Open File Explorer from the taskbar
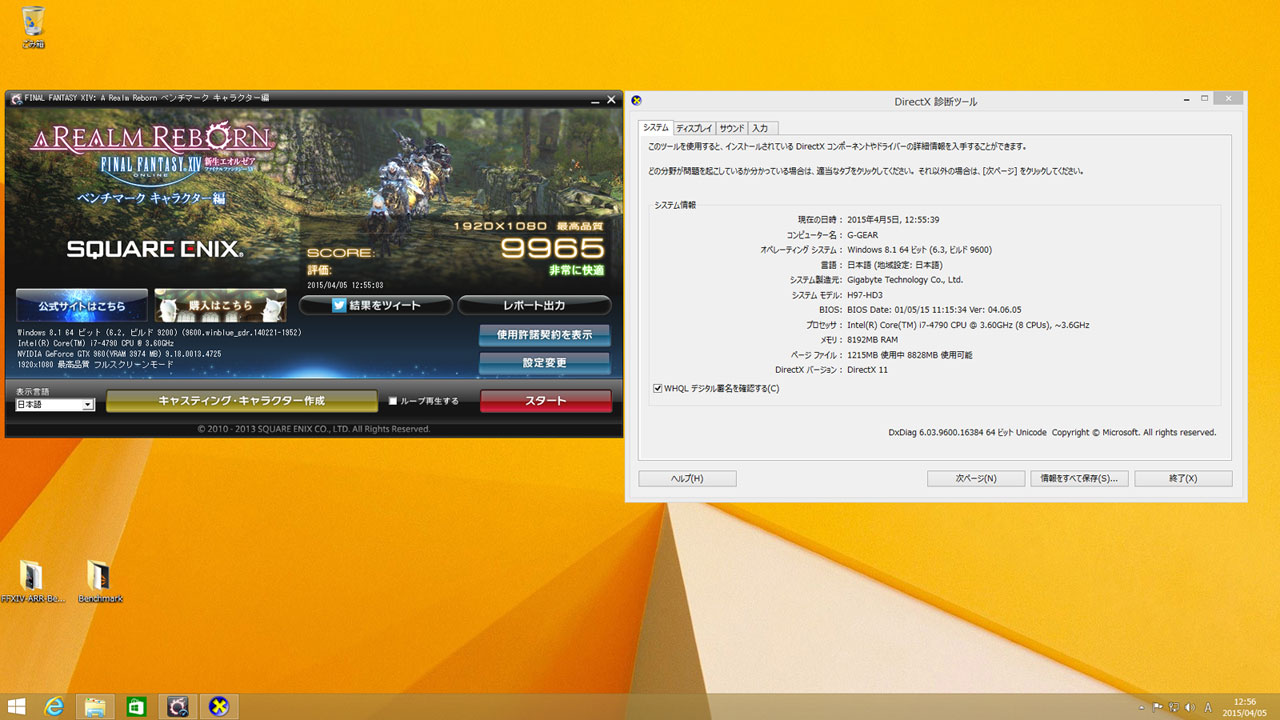This screenshot has width=1280, height=720. pyautogui.click(x=95, y=707)
